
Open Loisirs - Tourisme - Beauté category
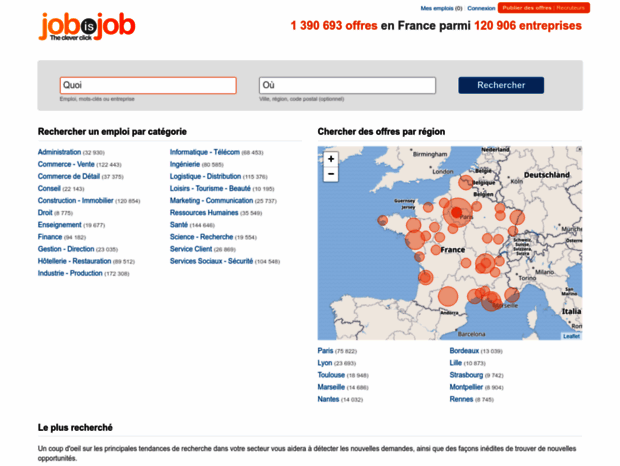click(210, 189)
